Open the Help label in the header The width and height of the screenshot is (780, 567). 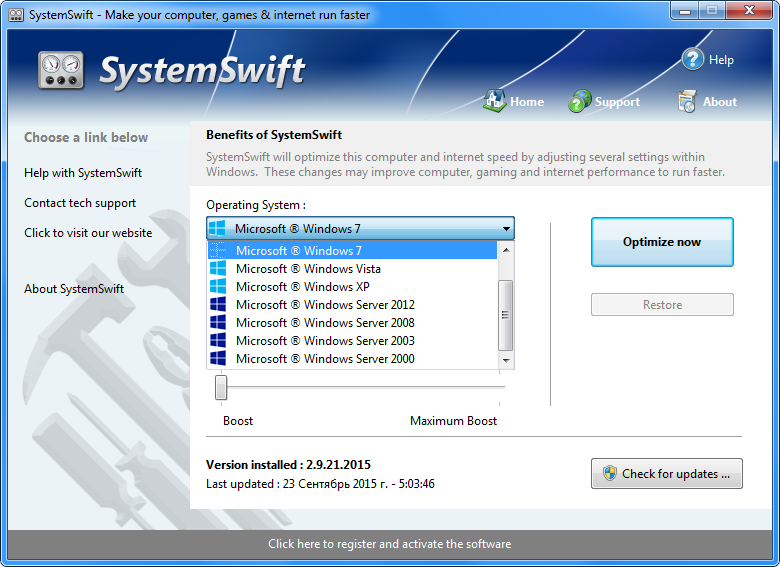(721, 60)
